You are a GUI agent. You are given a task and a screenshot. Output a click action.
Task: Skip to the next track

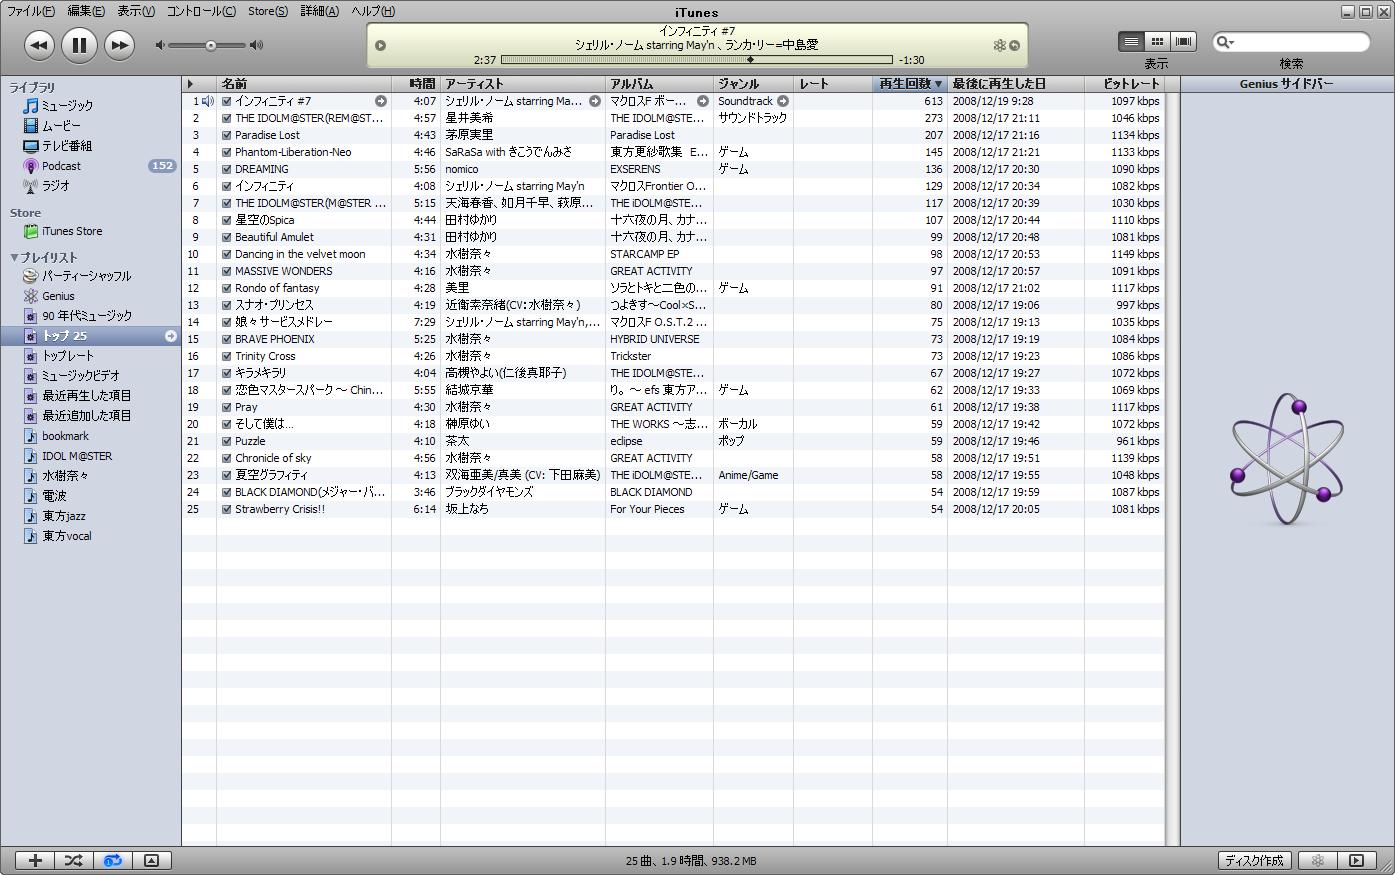tap(119, 44)
